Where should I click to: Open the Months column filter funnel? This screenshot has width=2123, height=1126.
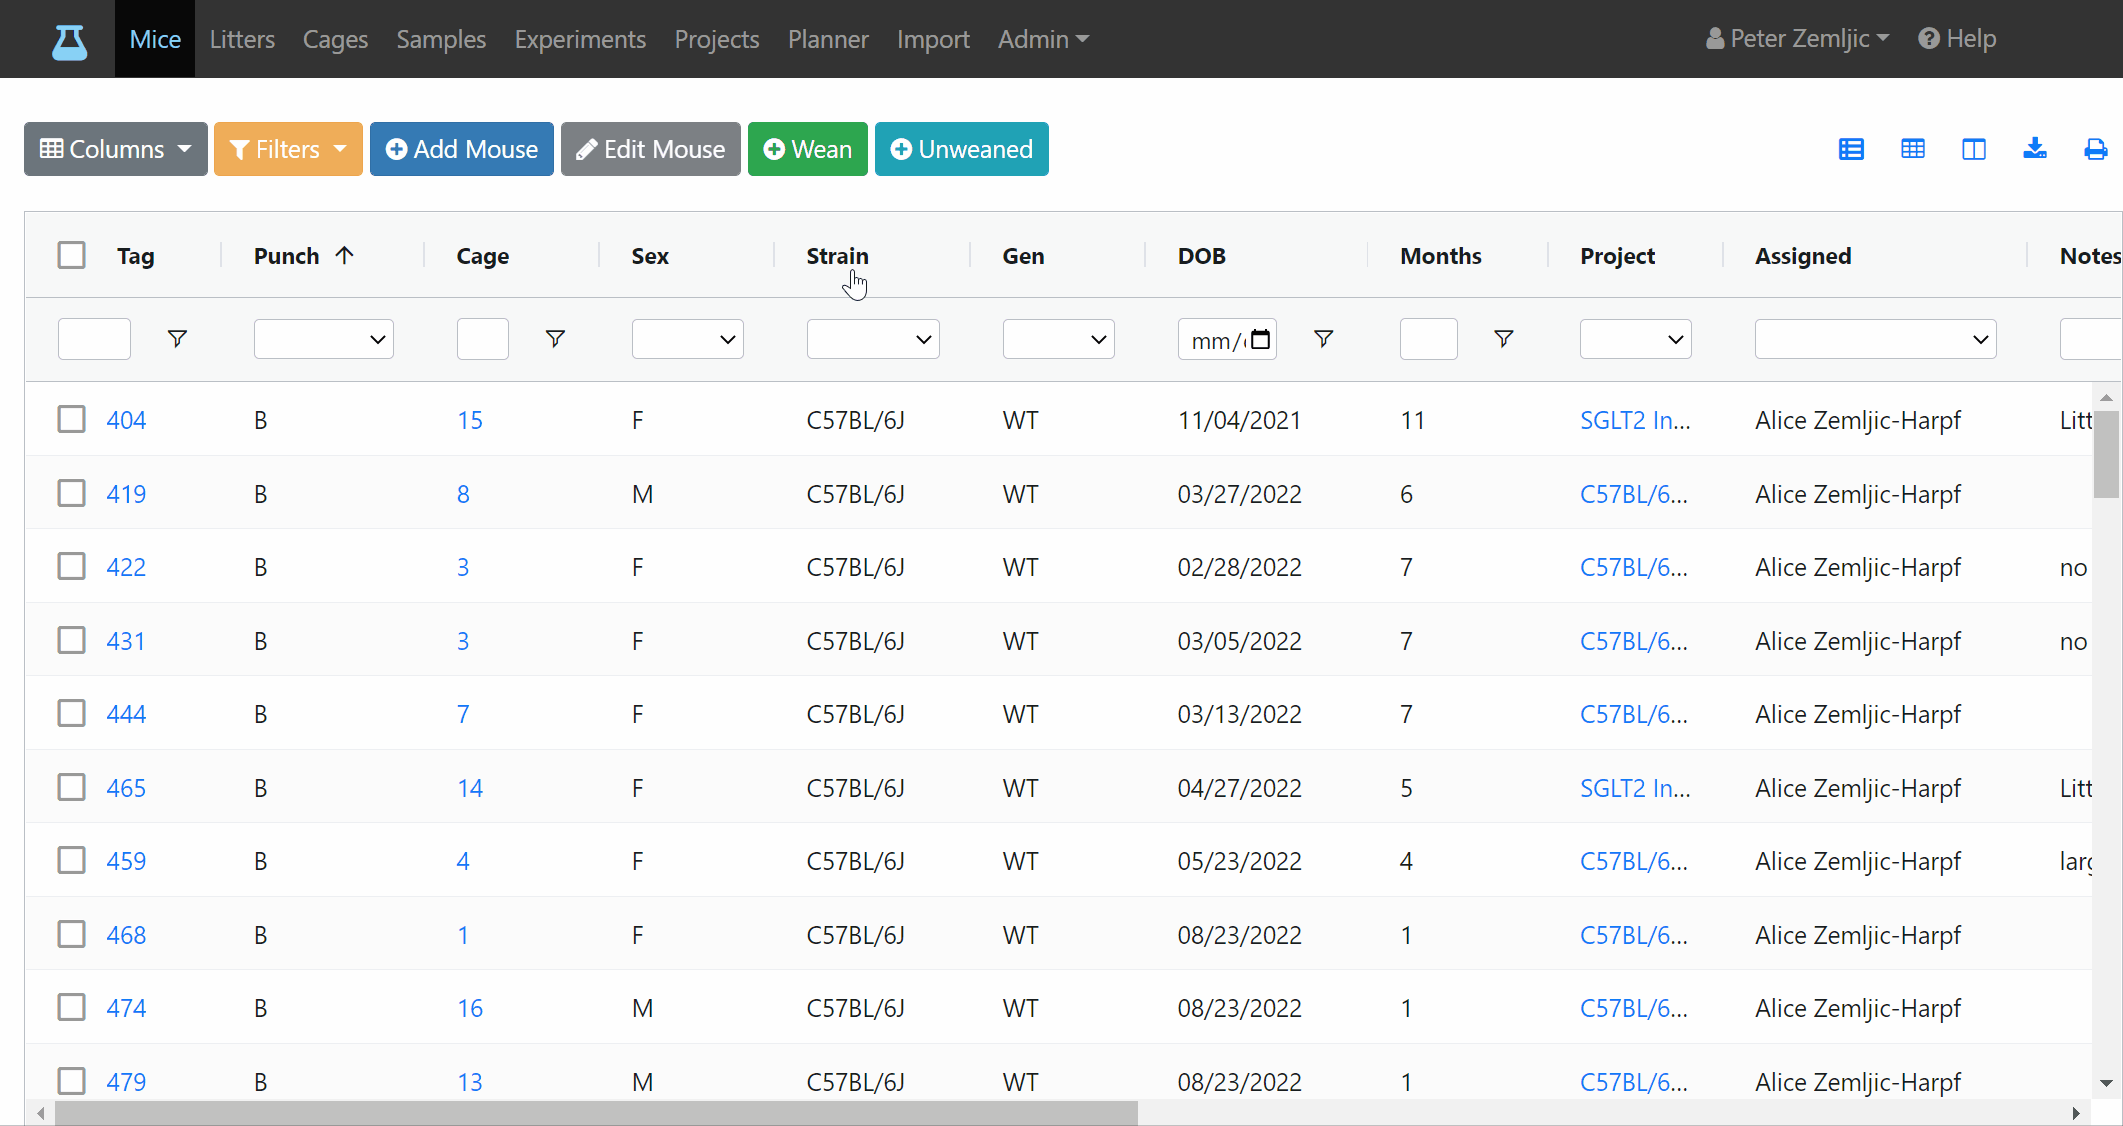[x=1503, y=339]
